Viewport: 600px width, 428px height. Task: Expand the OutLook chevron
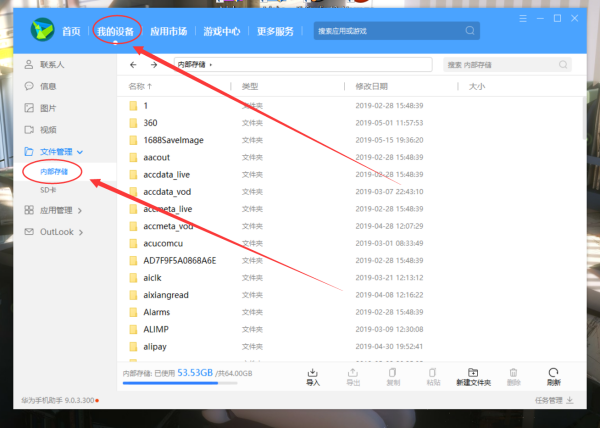pyautogui.click(x=81, y=232)
